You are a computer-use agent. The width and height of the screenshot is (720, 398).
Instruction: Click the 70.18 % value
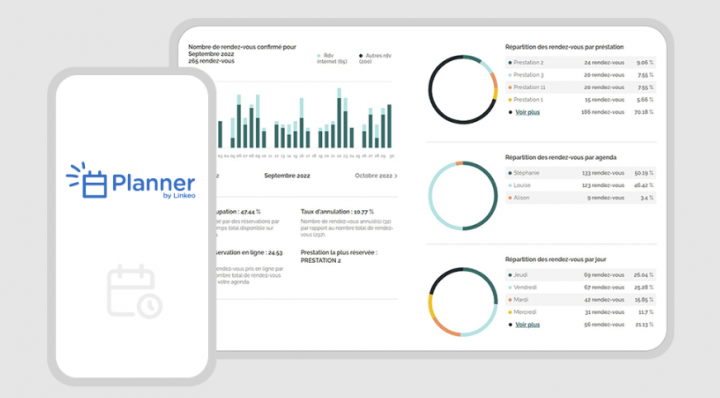[644, 112]
